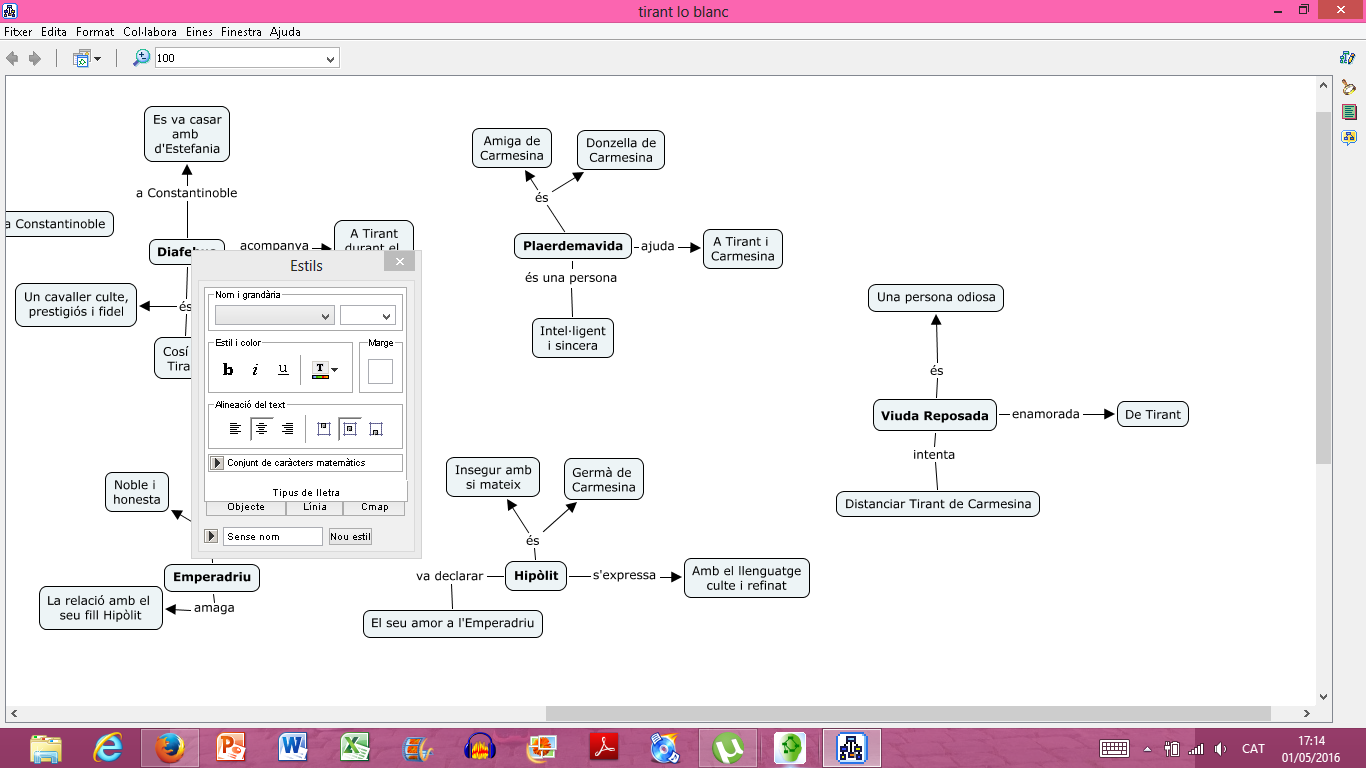Open Firefox from the taskbar
The height and width of the screenshot is (768, 1366).
click(170, 748)
